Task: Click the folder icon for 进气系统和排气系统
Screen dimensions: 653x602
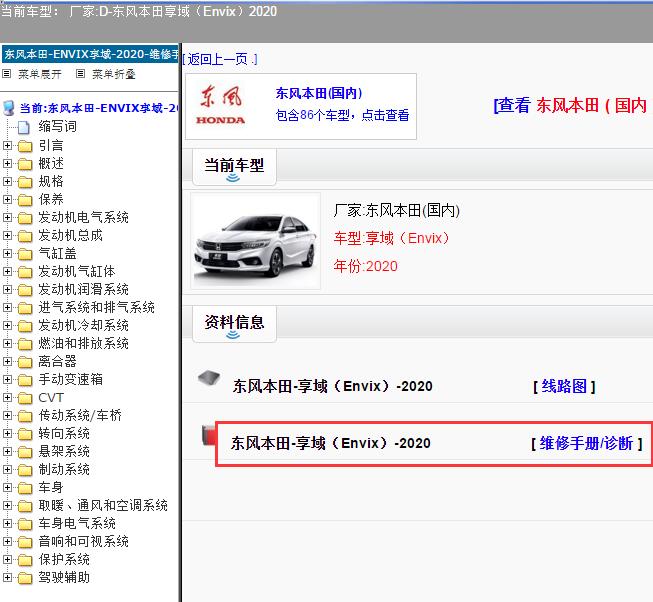Action: [x=25, y=308]
